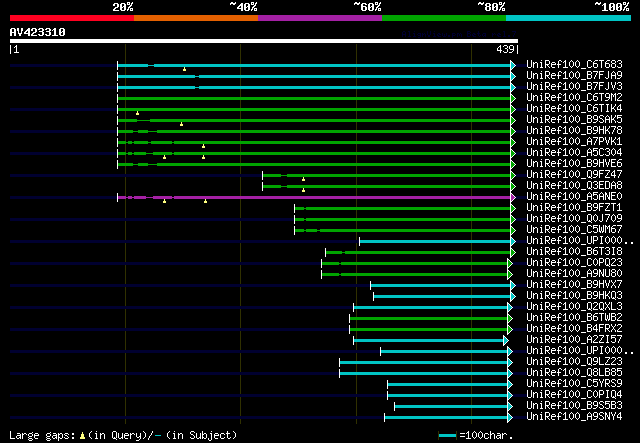The height and width of the screenshot is (443, 640).
Task: Open hit UniRef100_B7FJV3
Action: coord(574,87)
